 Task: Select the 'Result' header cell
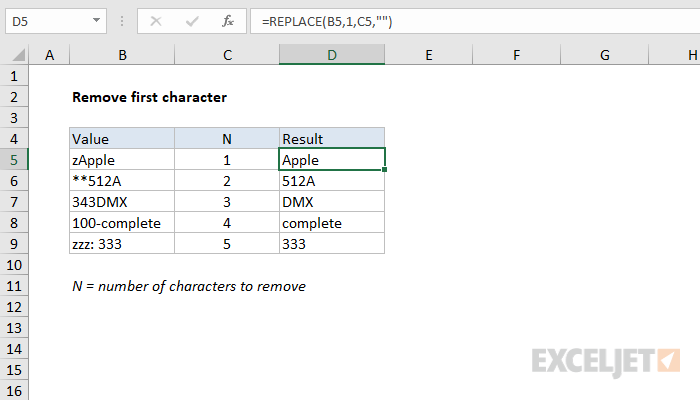click(332, 139)
